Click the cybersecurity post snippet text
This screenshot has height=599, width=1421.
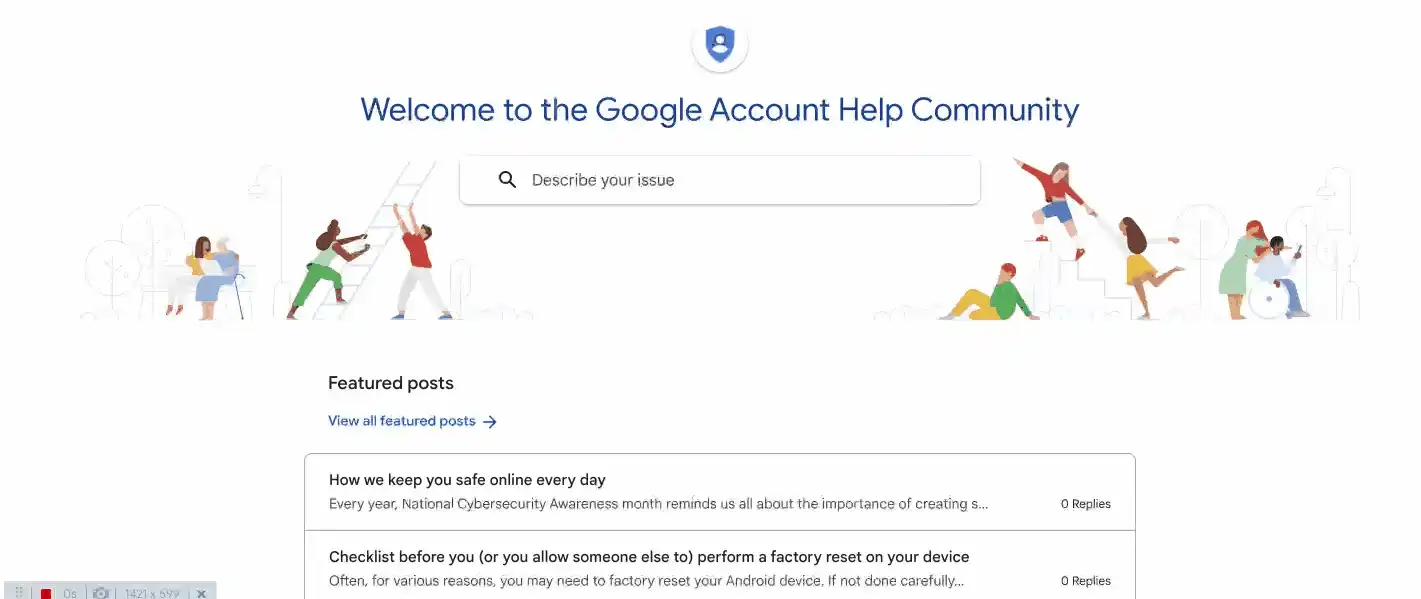pyautogui.click(x=658, y=503)
